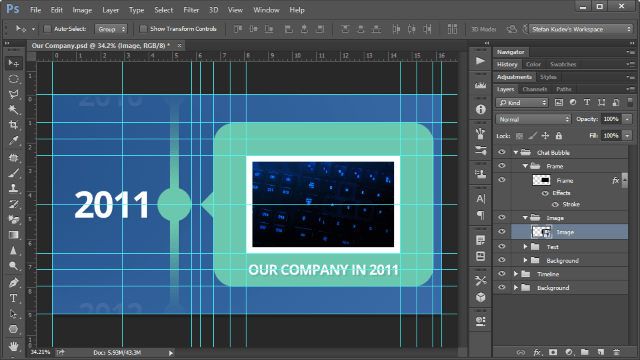The width and height of the screenshot is (640, 360).
Task: Enable the Auto-Select checkbox
Action: click(x=47, y=29)
